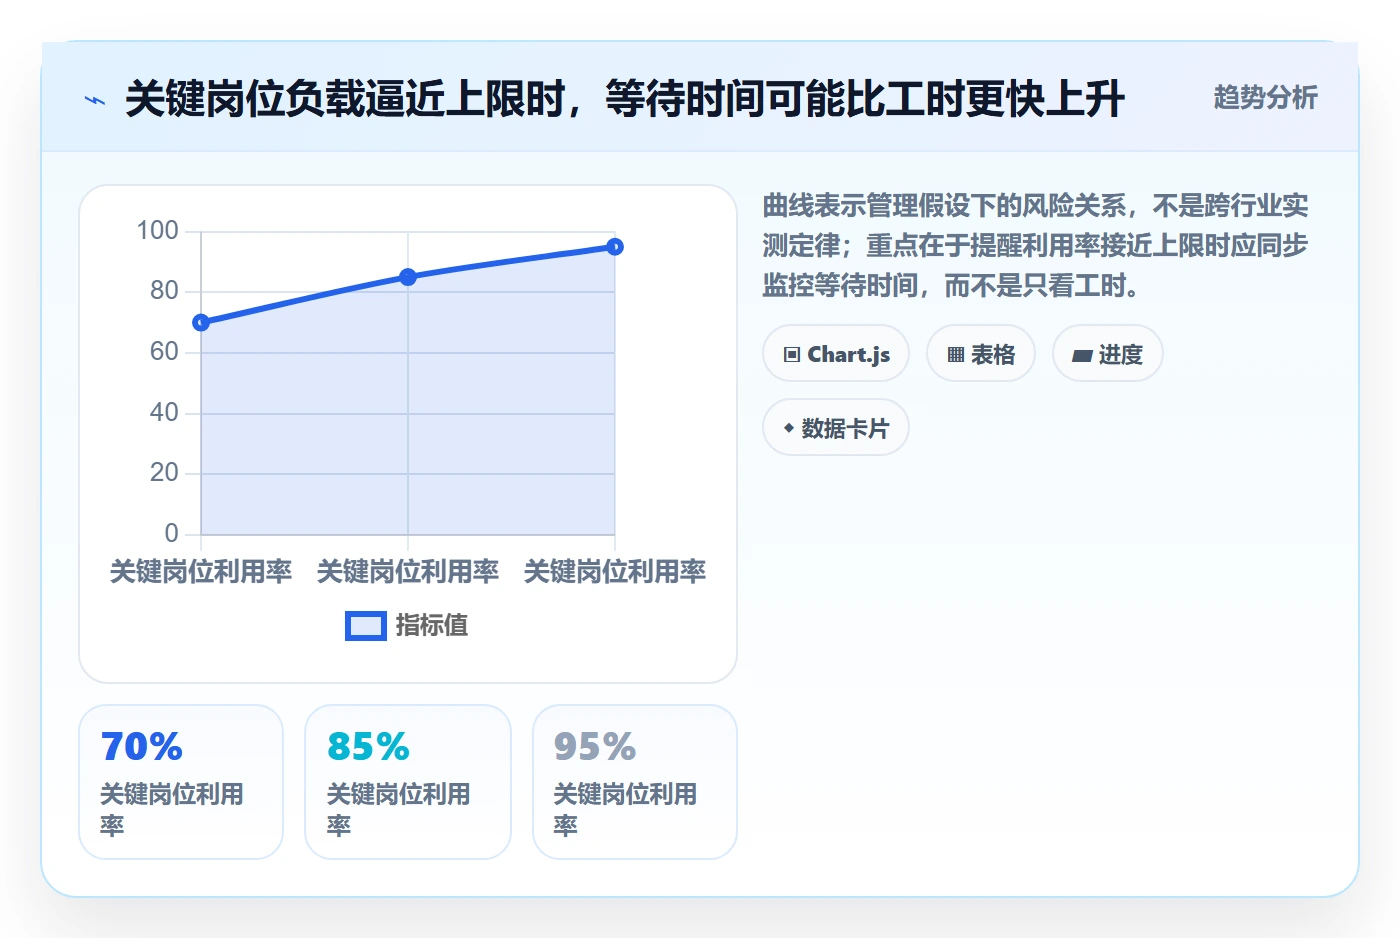
Task: Click the y-axis label 40
Action: tap(164, 413)
